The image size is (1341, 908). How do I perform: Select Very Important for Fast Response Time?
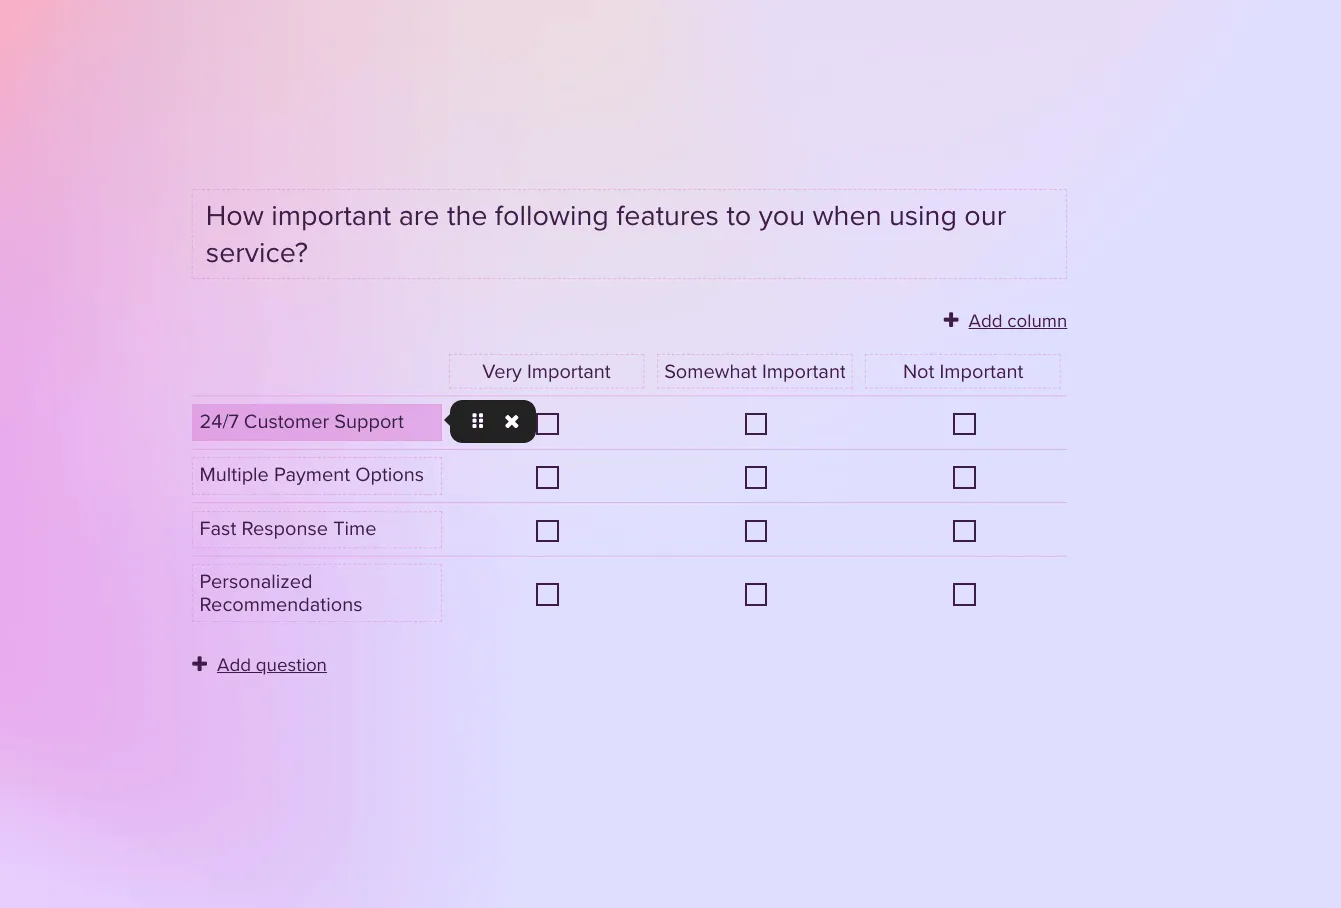coord(547,531)
